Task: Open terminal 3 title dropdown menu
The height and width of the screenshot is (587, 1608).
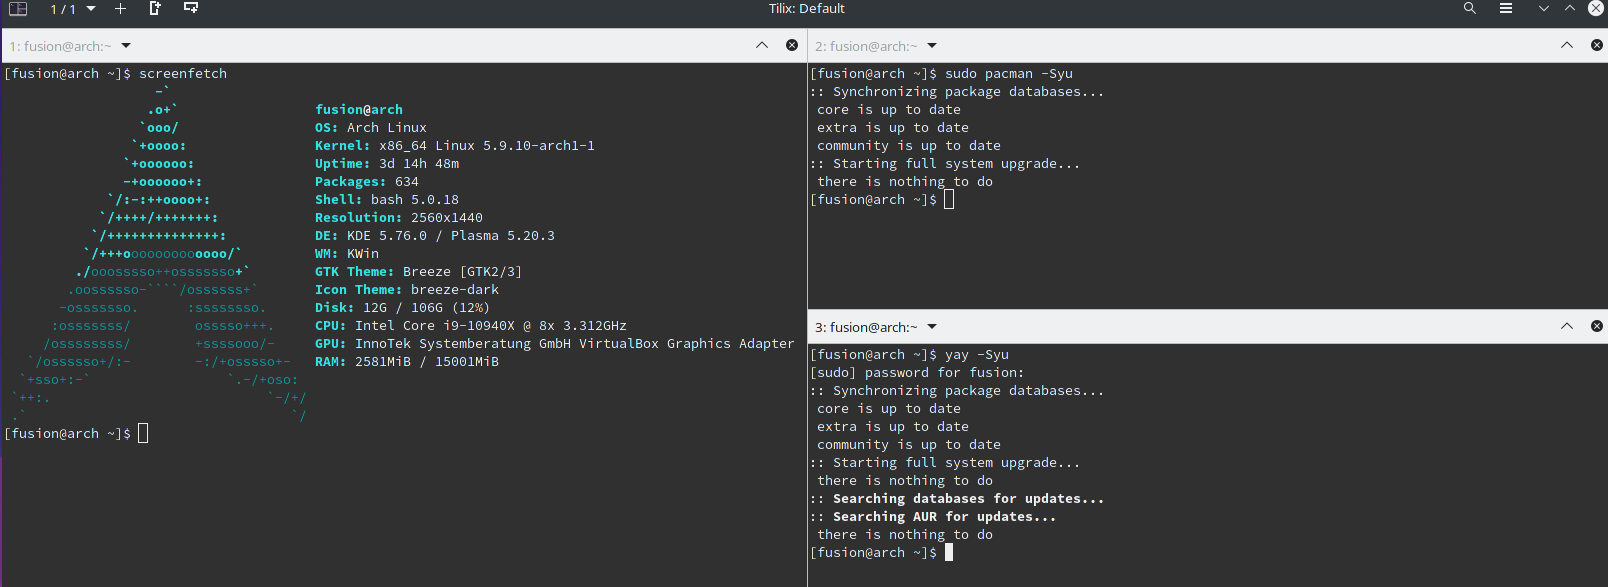Action: pyautogui.click(x=932, y=327)
